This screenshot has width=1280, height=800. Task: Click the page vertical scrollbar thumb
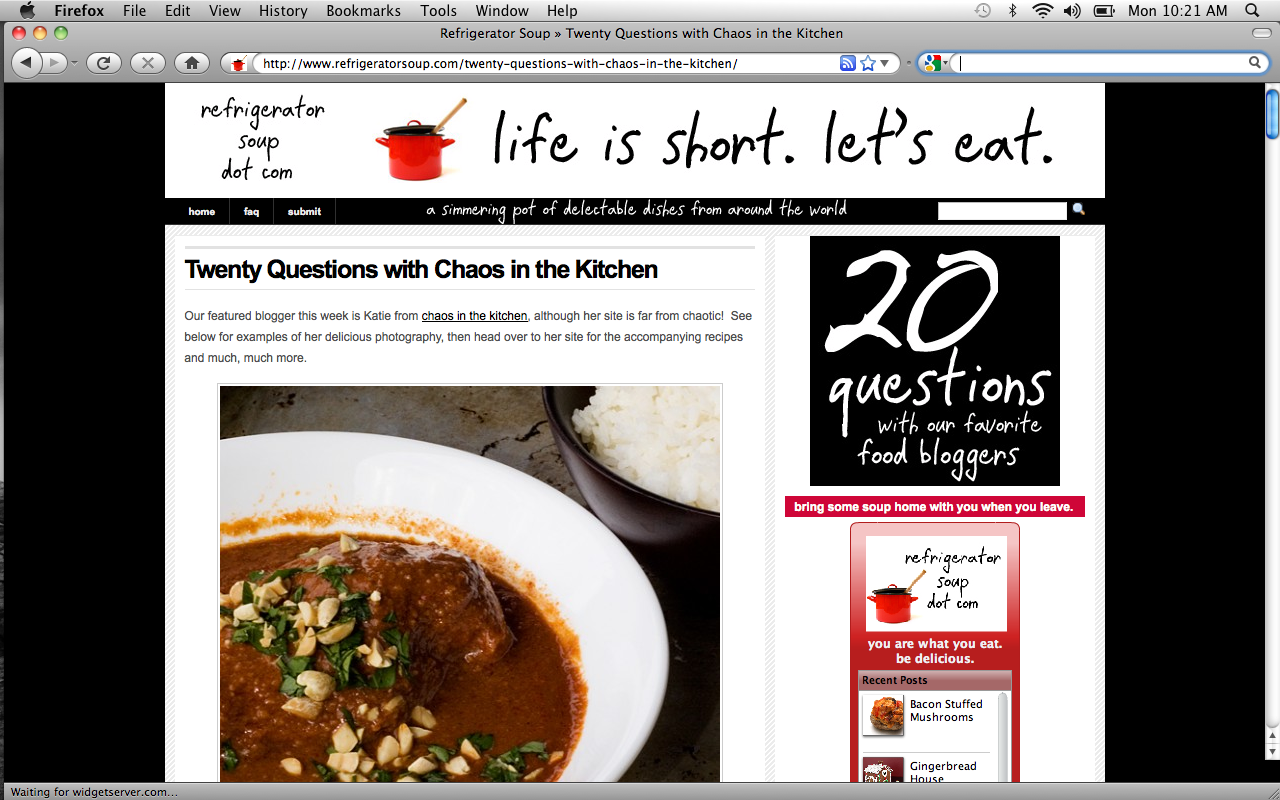tap(1272, 114)
